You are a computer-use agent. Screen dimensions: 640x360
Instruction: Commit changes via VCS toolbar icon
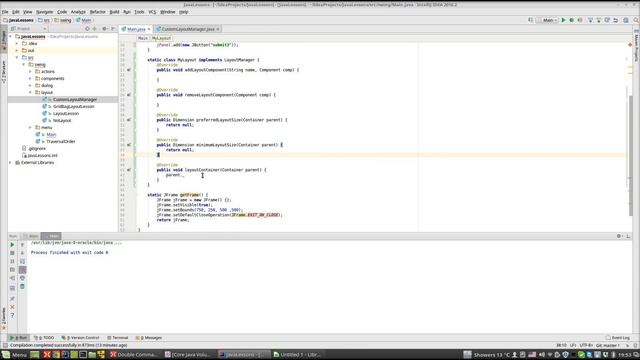(599, 20)
